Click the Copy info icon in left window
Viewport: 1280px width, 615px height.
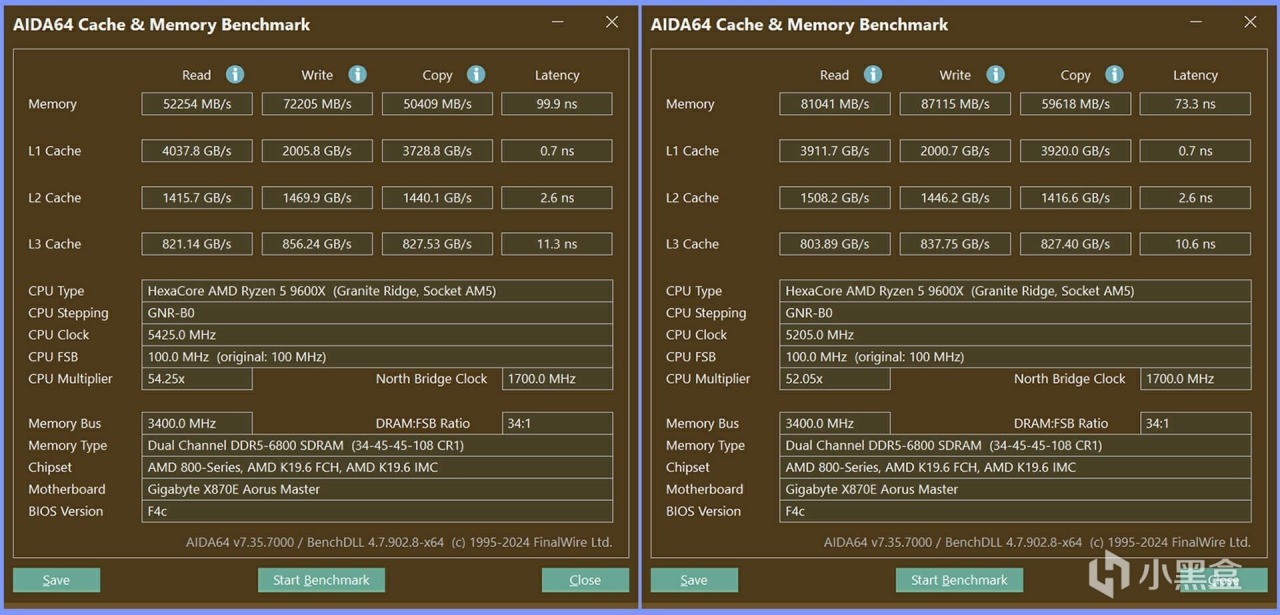pyautogui.click(x=476, y=74)
